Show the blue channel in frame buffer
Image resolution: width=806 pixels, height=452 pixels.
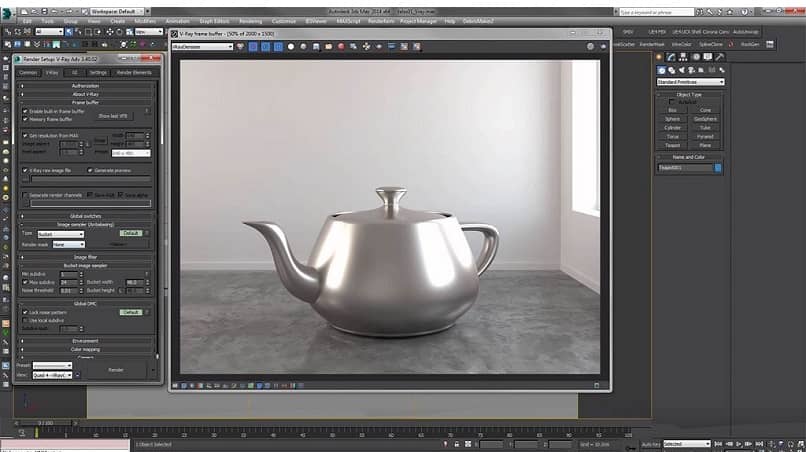click(278, 46)
